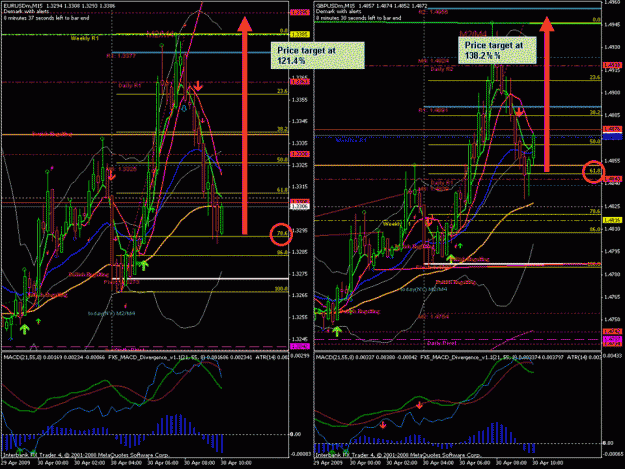Select the 38.2 Fibonacci label on EURUSD chart
This screenshot has width=625, height=469.
[282, 130]
